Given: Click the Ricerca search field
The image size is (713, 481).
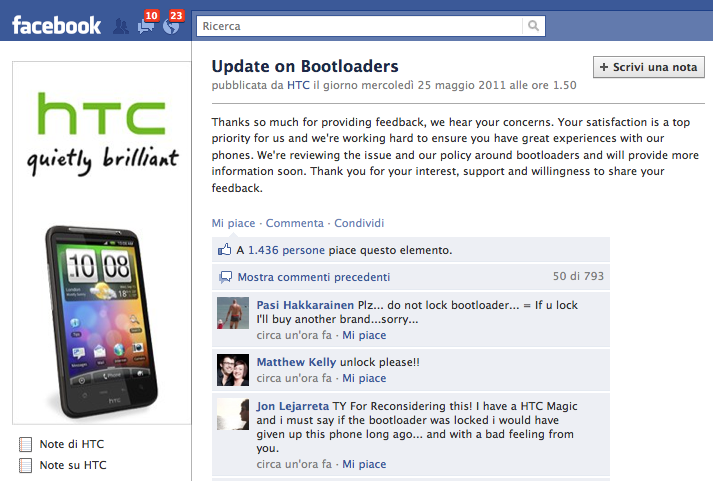Looking at the screenshot, I should 359,26.
